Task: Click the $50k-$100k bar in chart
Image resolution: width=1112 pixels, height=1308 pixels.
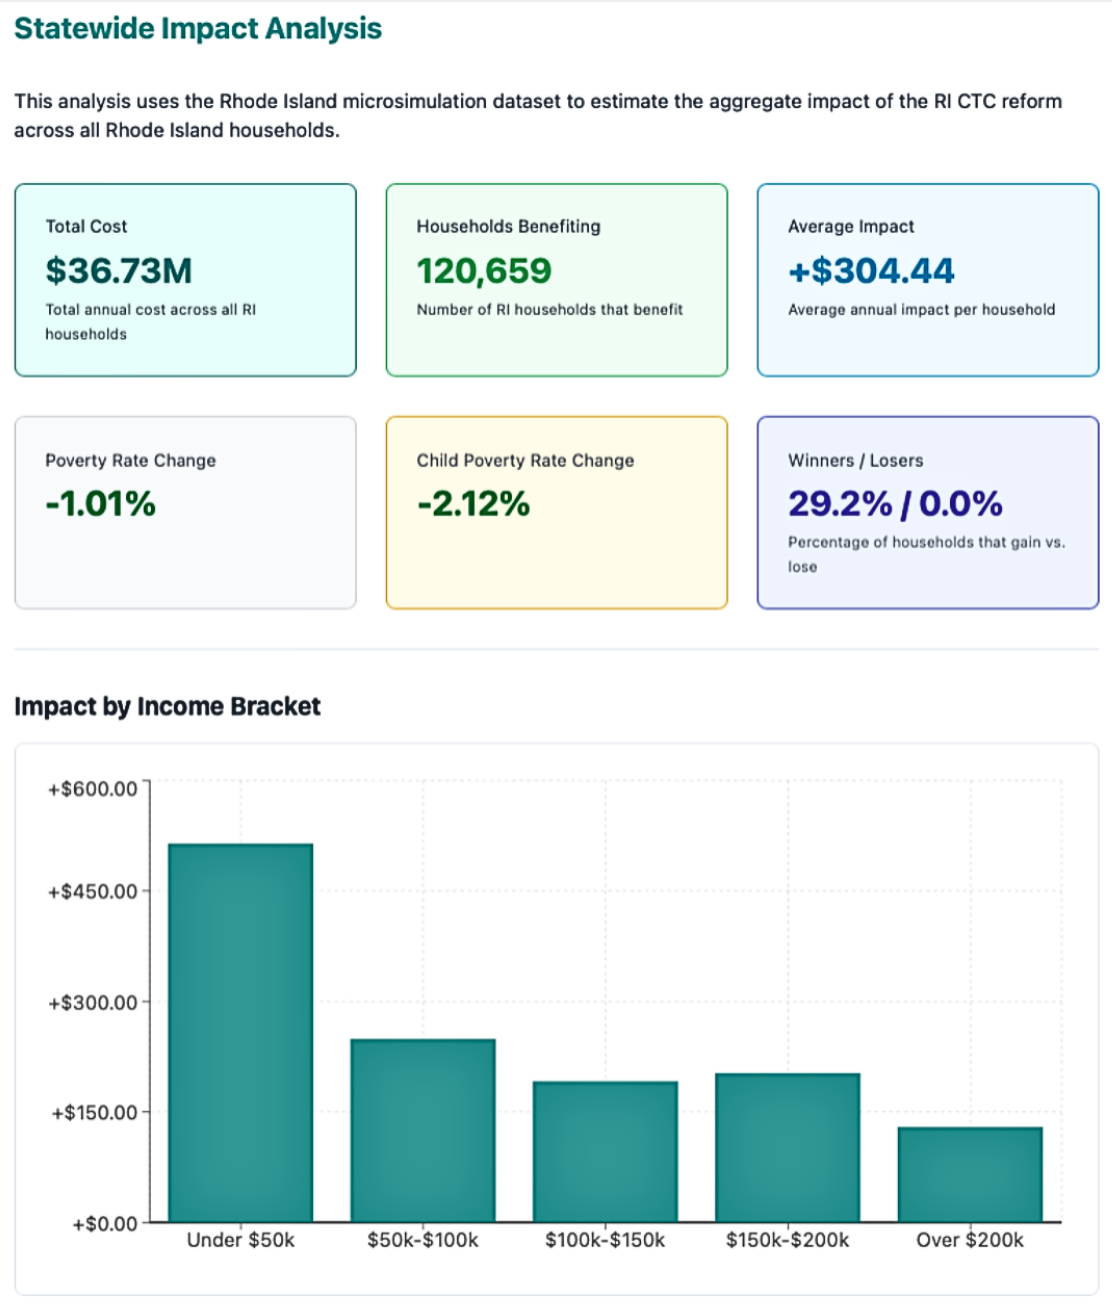Action: point(422,1130)
